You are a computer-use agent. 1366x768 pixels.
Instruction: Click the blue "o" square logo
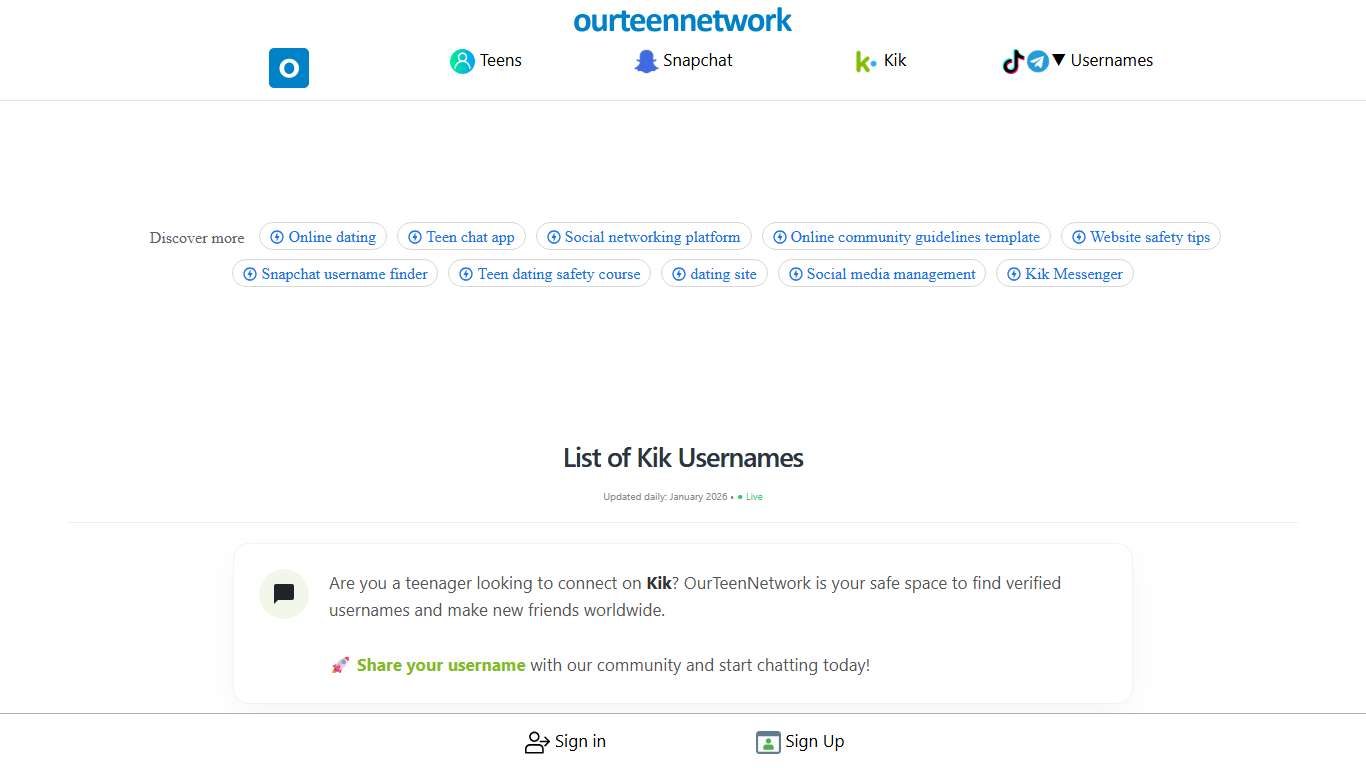tap(288, 68)
